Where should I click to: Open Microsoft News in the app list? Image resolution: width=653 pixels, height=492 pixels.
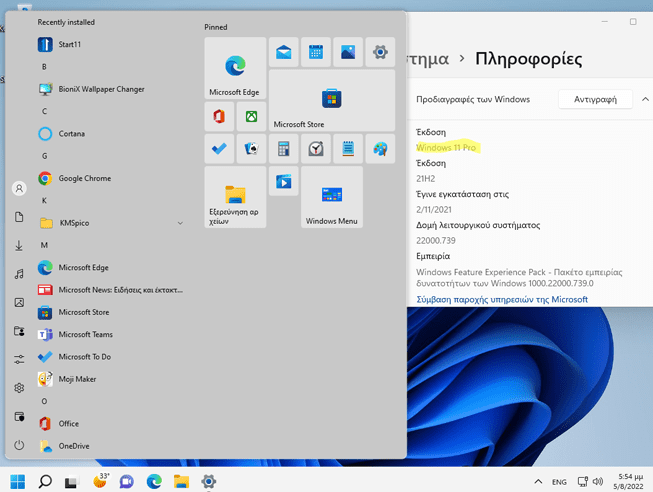[x=110, y=290]
